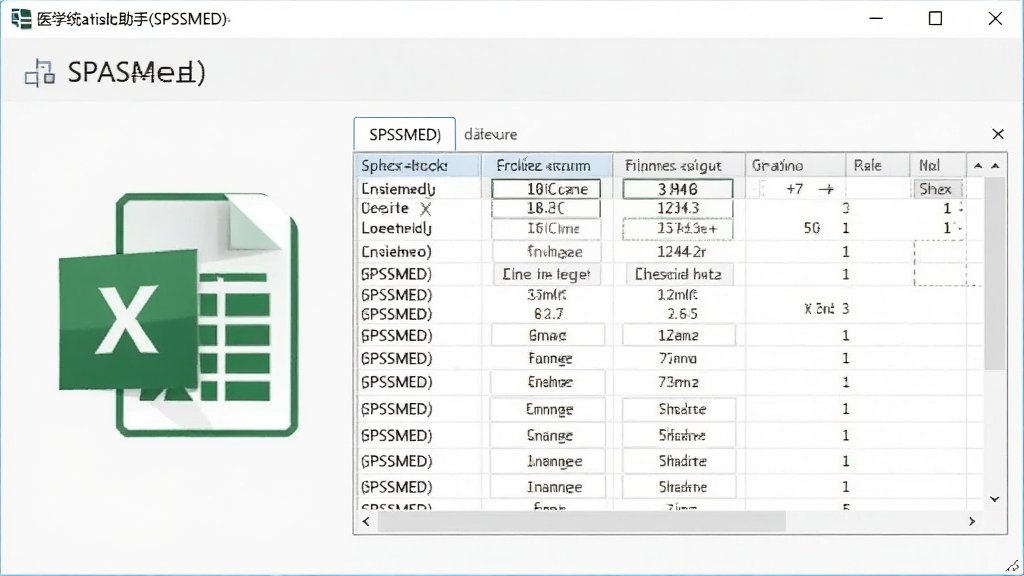The width and height of the screenshot is (1024, 576).
Task: Click the 50 value in Loeetheidly row
Action: [x=812, y=228]
